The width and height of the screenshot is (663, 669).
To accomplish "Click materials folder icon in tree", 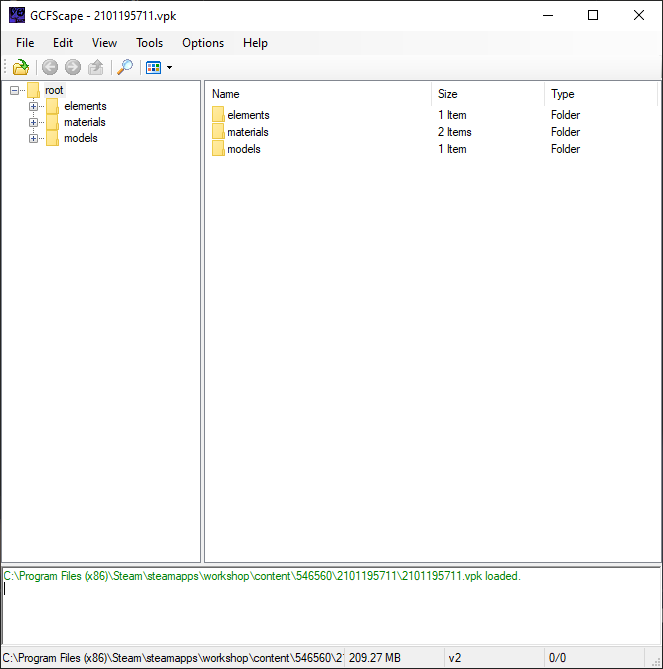I will pos(52,122).
